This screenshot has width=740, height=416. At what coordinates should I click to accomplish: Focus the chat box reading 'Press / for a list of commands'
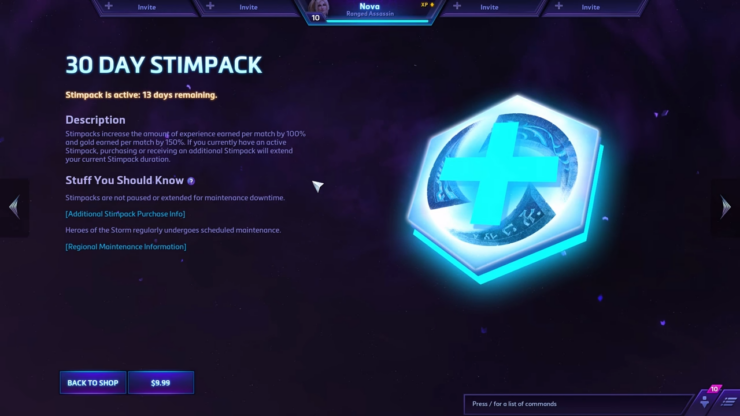point(578,404)
